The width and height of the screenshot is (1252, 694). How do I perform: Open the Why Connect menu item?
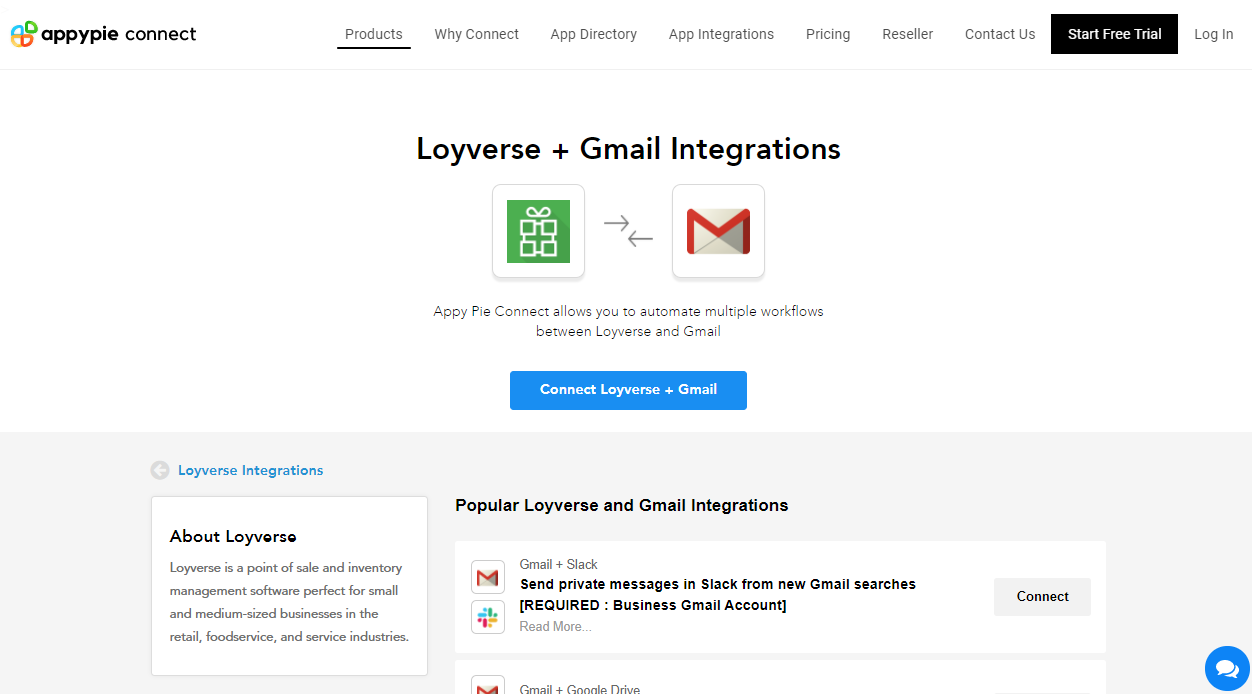(x=476, y=34)
